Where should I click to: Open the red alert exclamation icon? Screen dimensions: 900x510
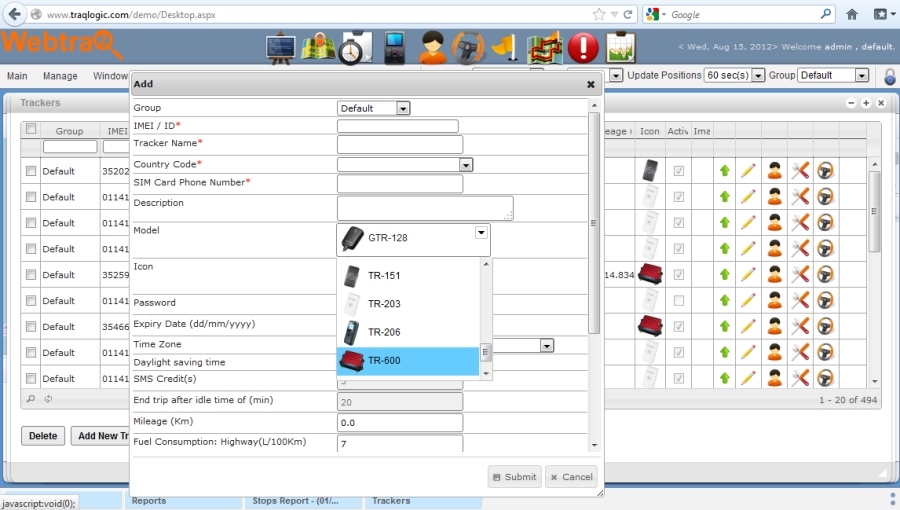coord(583,48)
